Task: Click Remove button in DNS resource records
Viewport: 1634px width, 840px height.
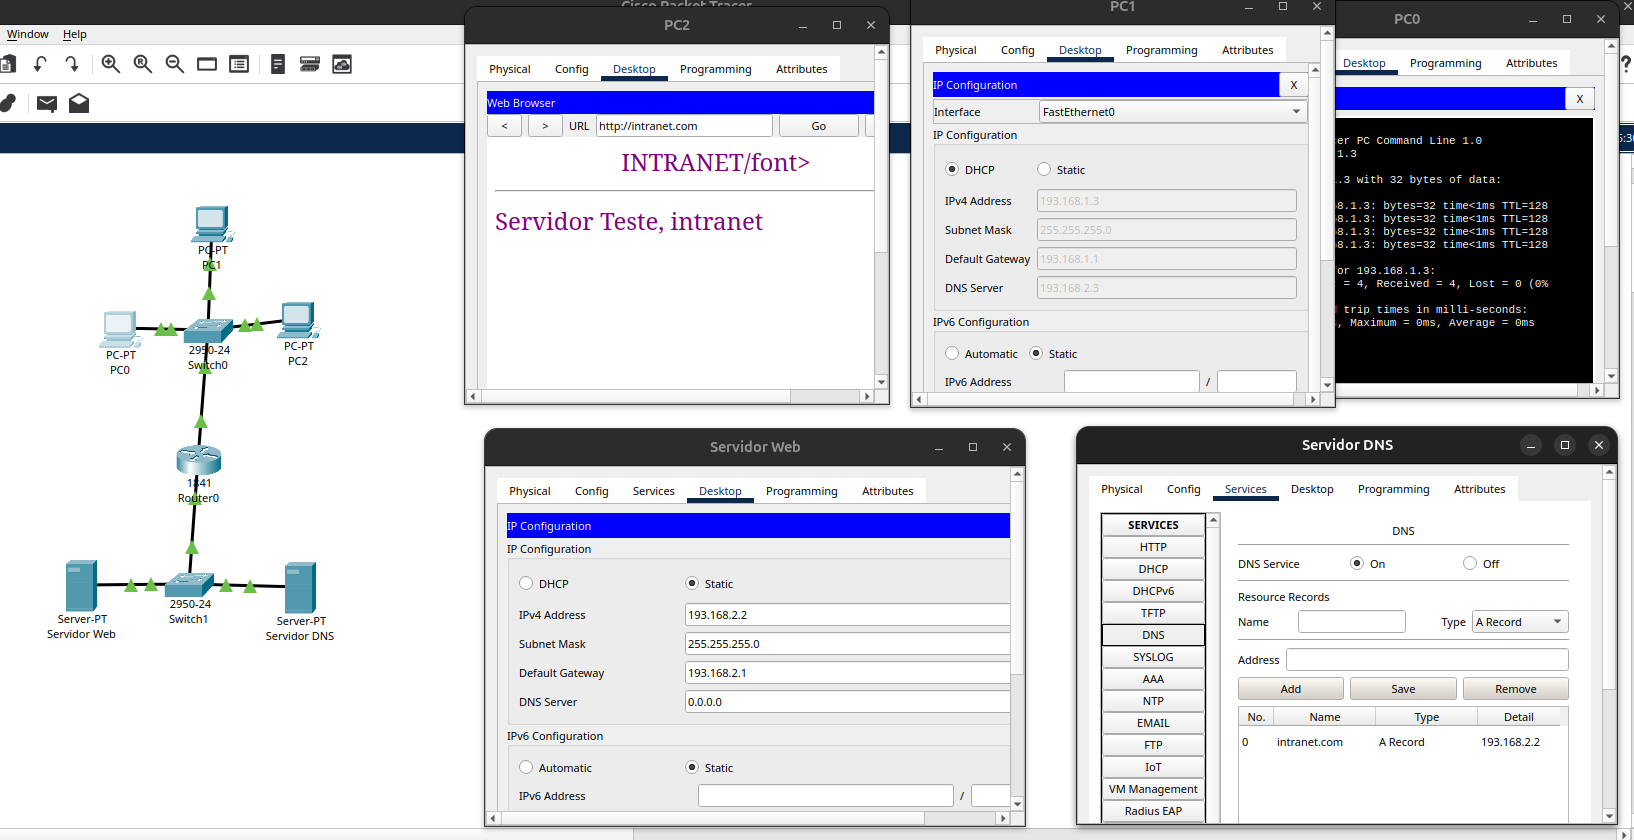Action: (1516, 689)
